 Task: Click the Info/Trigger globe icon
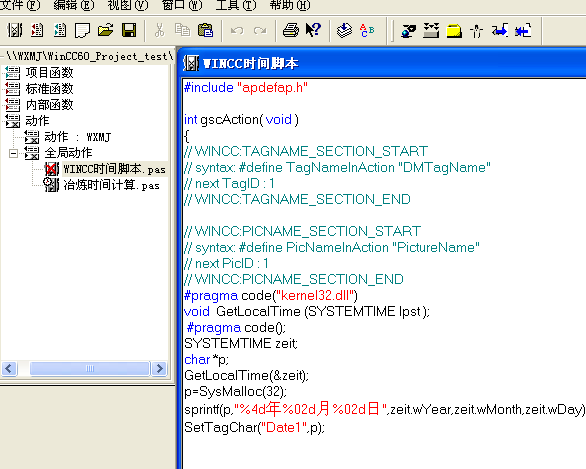(408, 30)
